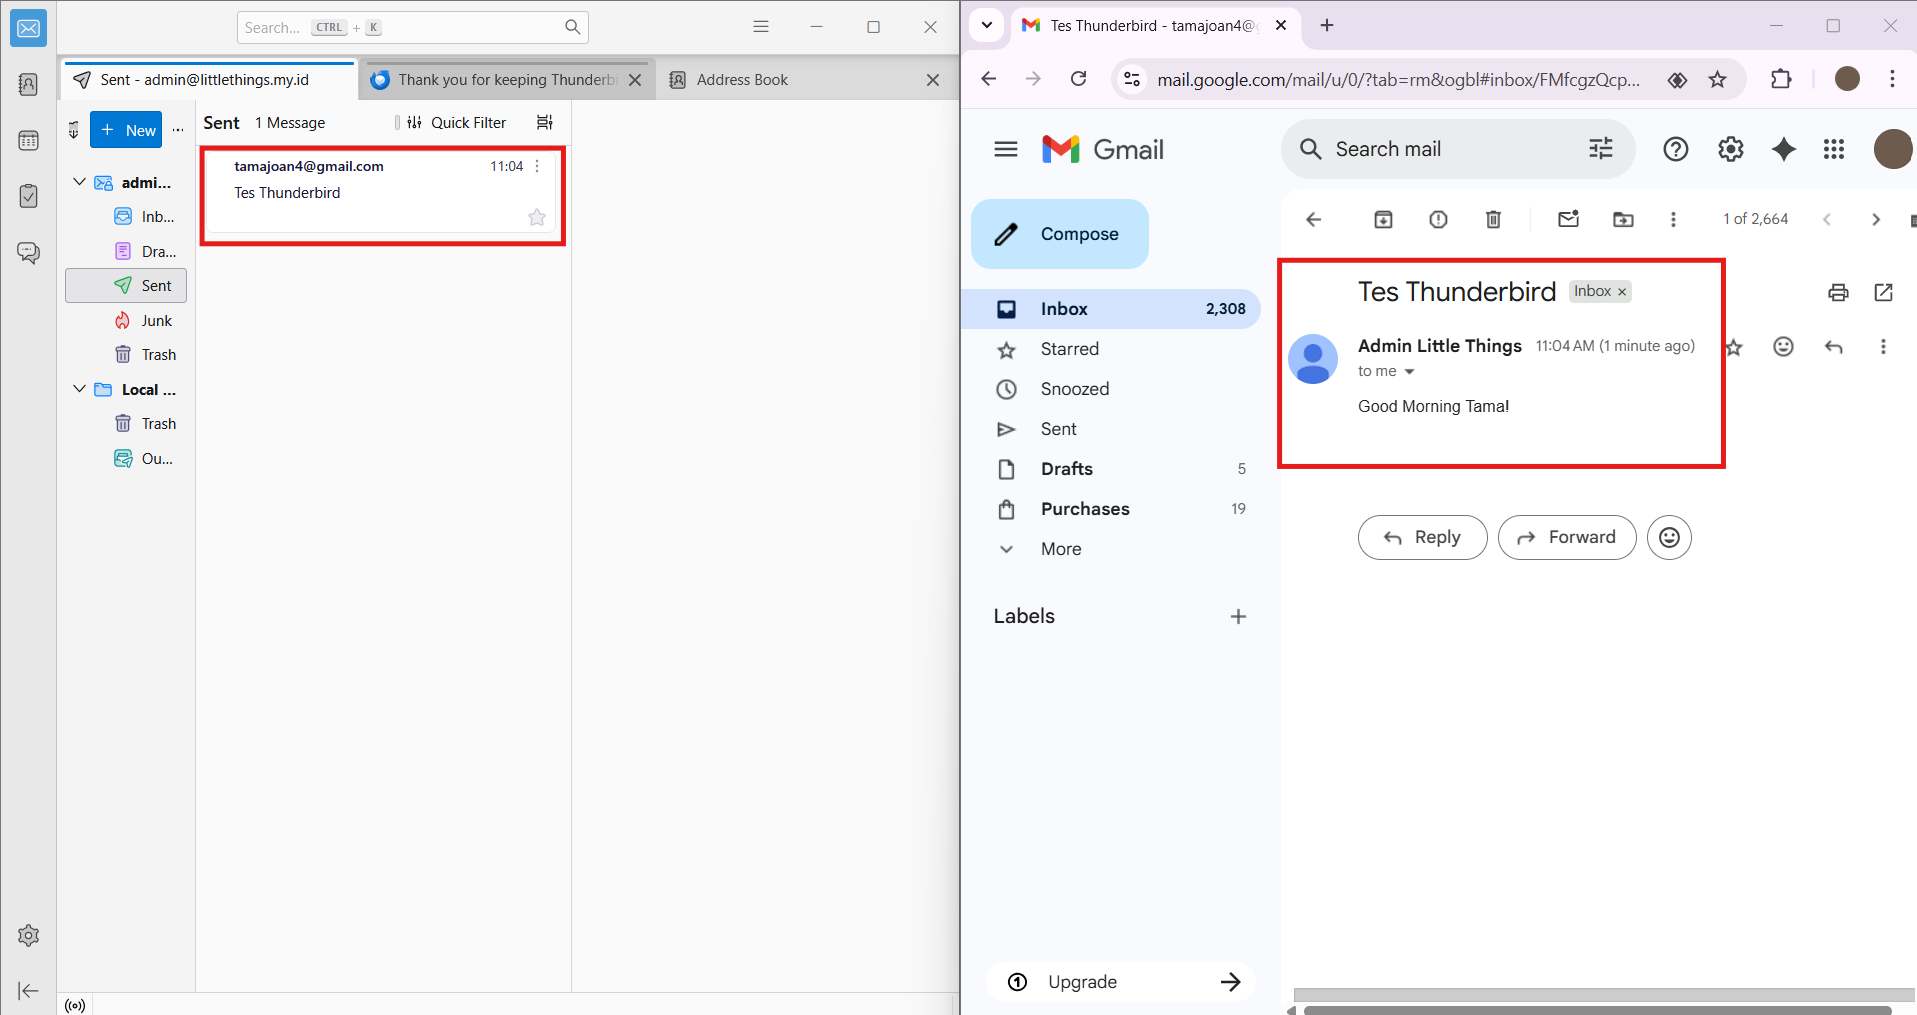Click the Forward button below email

pyautogui.click(x=1567, y=538)
